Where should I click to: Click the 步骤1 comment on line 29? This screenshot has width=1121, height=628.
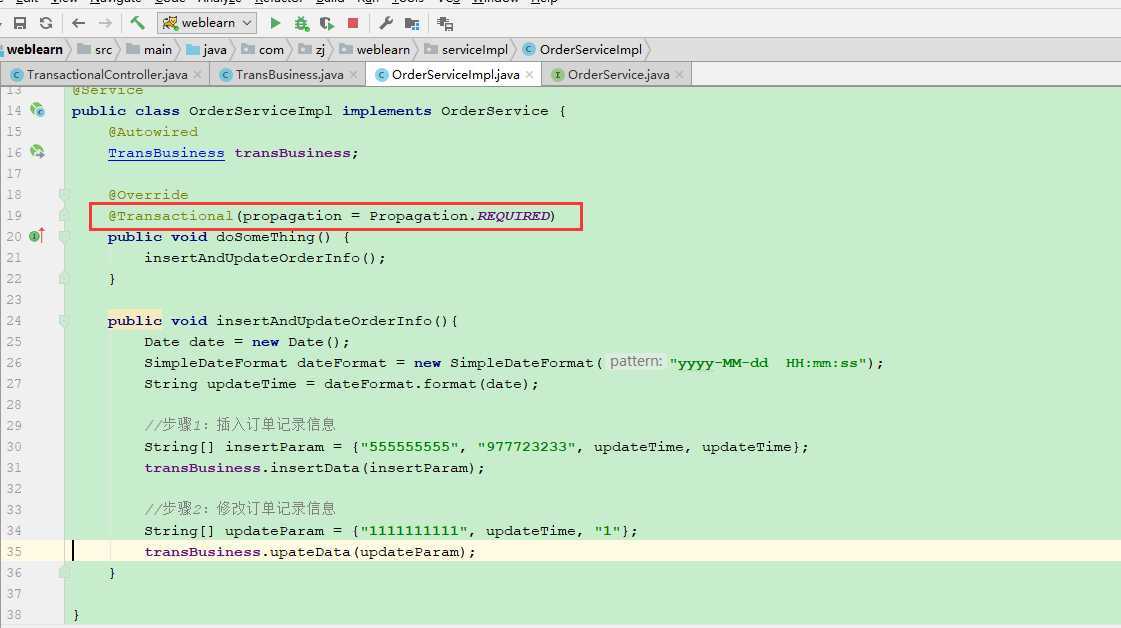(239, 425)
